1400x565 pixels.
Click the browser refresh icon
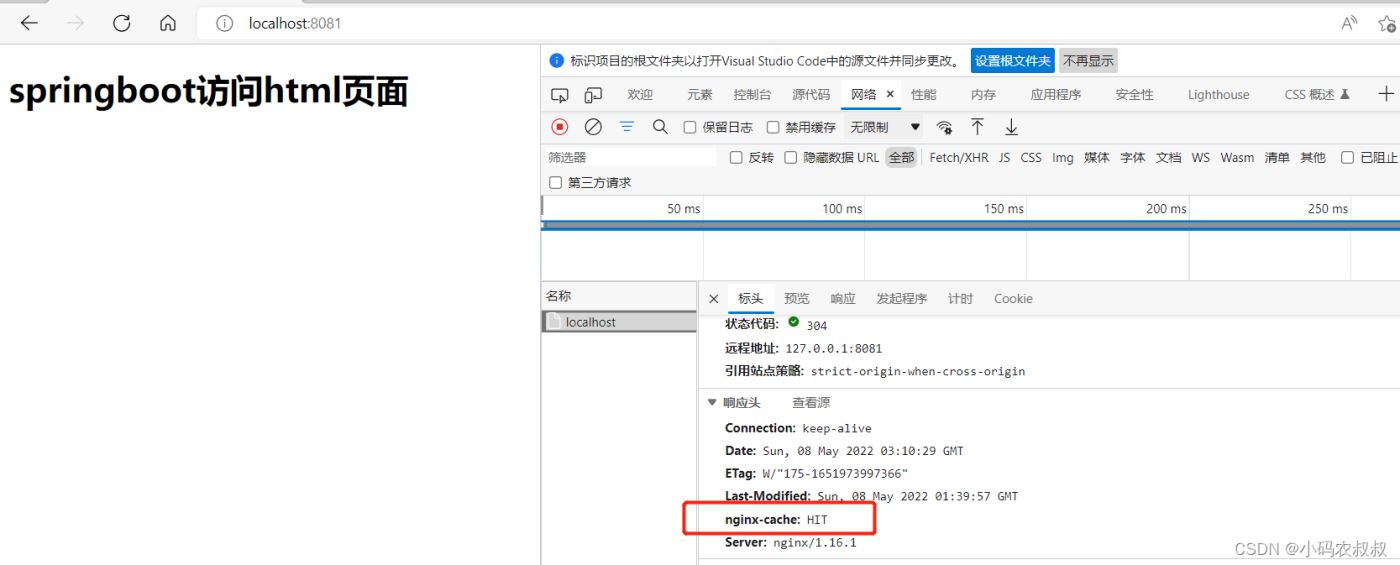122,23
